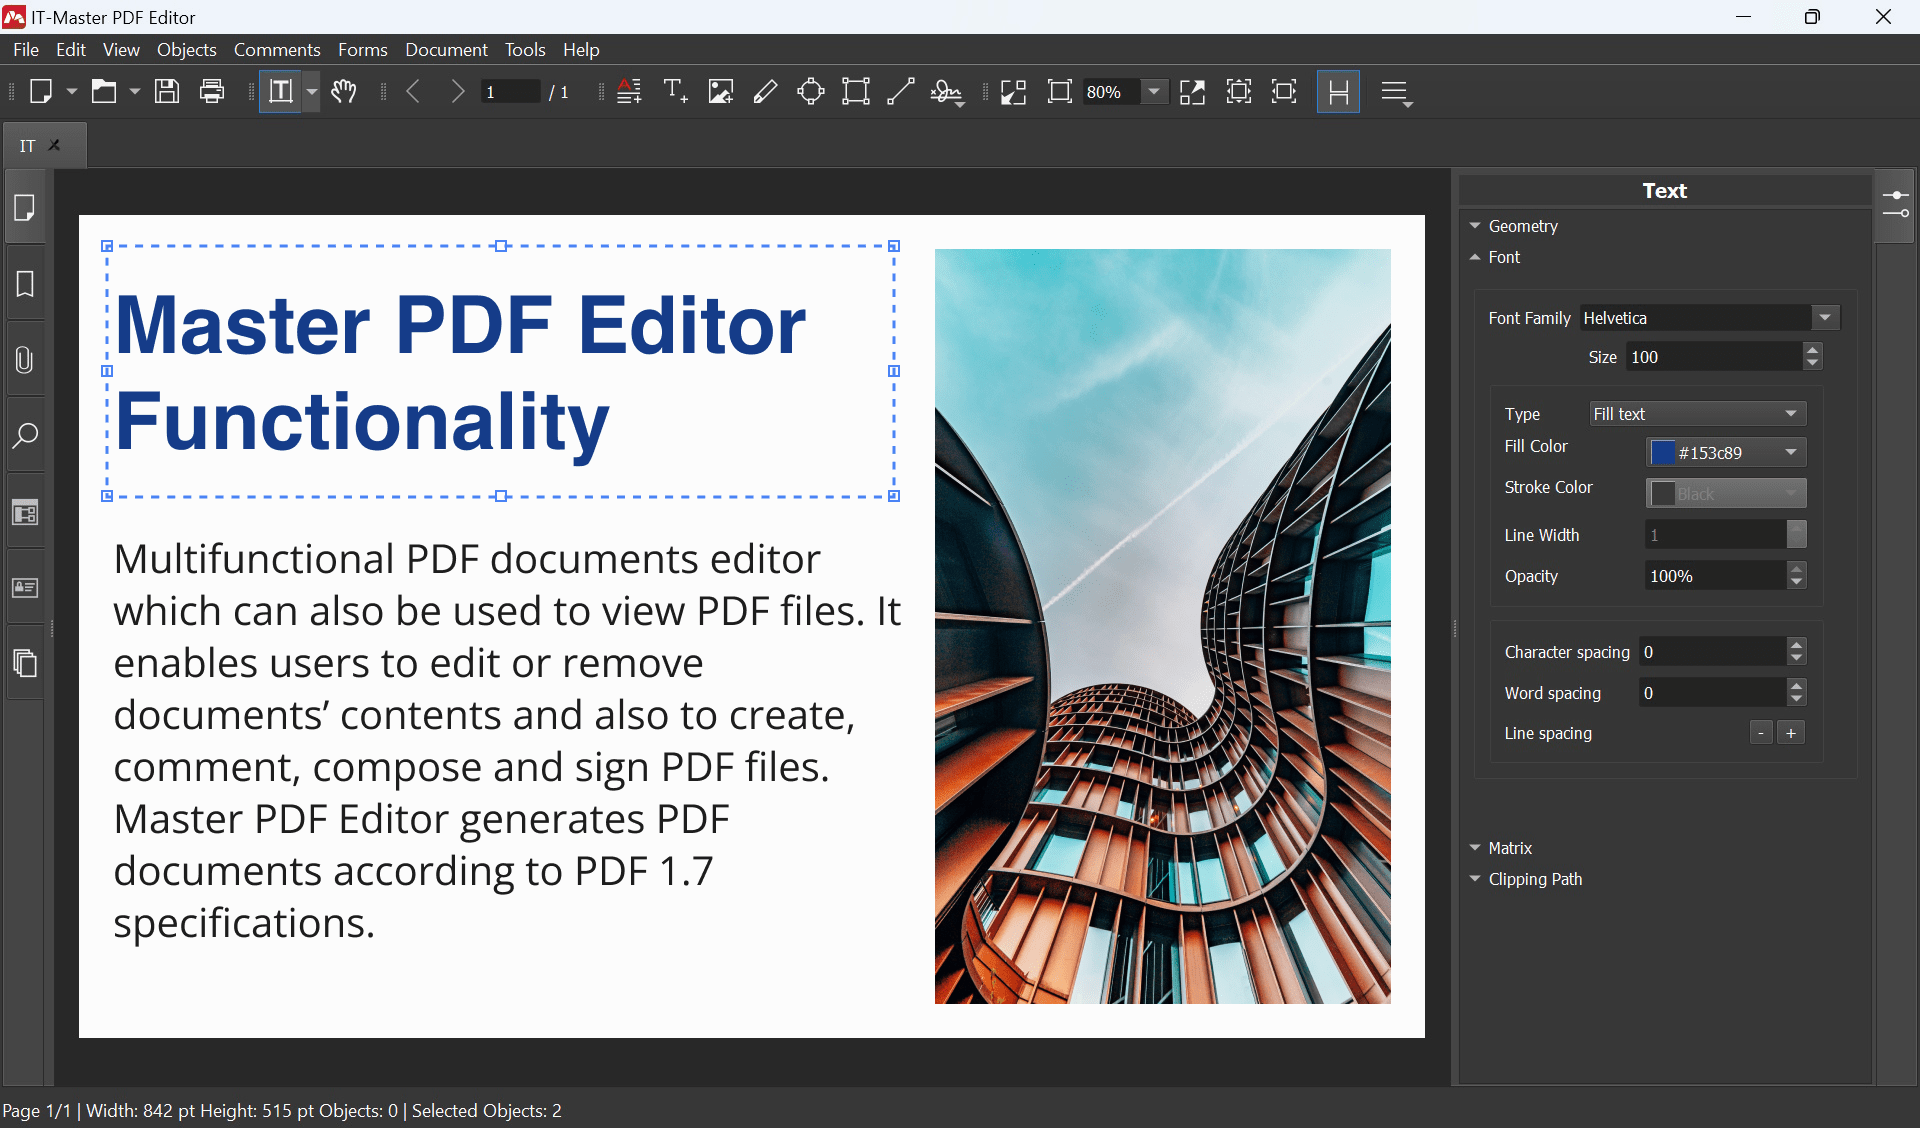The image size is (1920, 1128).
Task: Click the Hand/Pan tool
Action: pos(342,91)
